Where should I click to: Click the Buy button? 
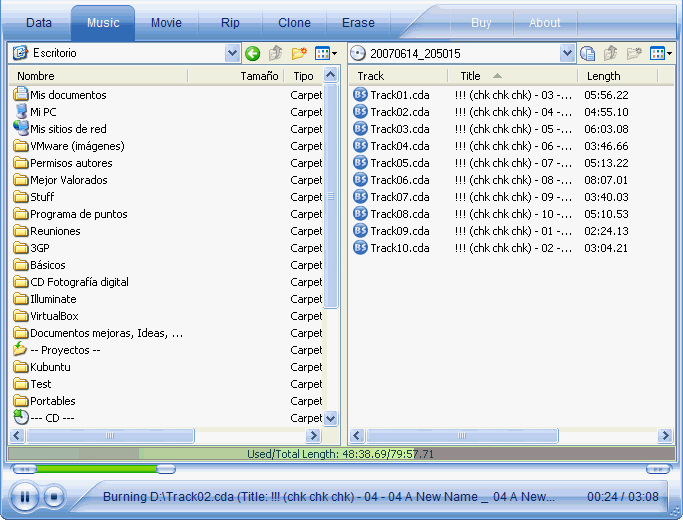coord(481,23)
